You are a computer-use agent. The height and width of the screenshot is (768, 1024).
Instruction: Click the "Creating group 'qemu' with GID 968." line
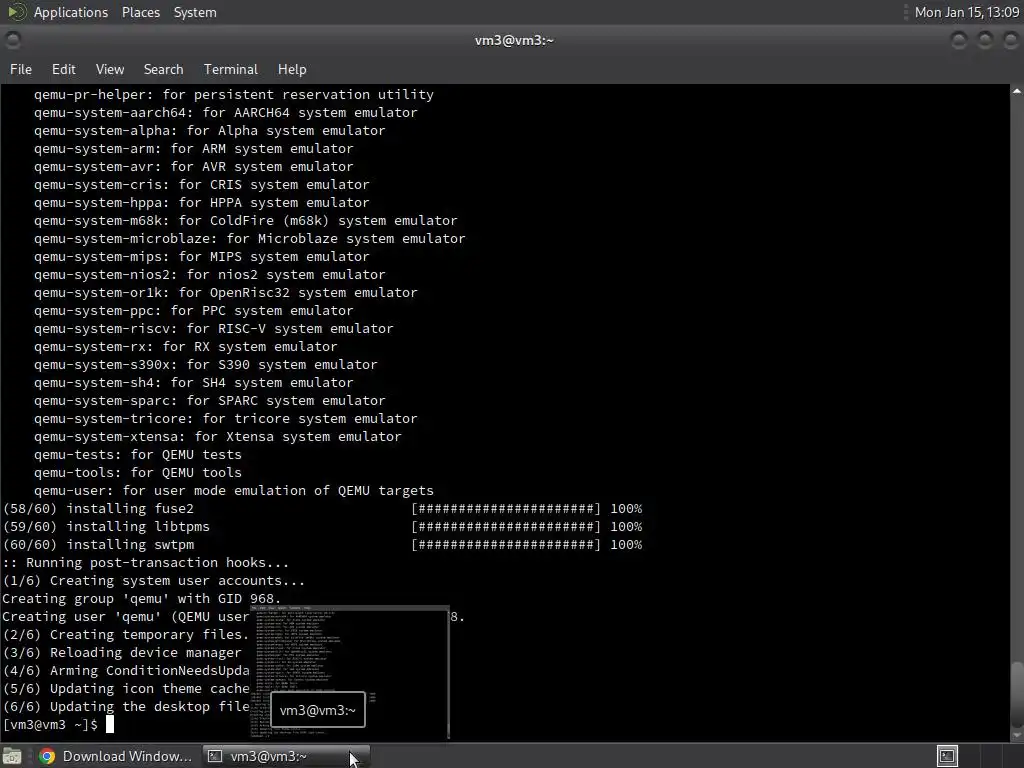pos(141,599)
